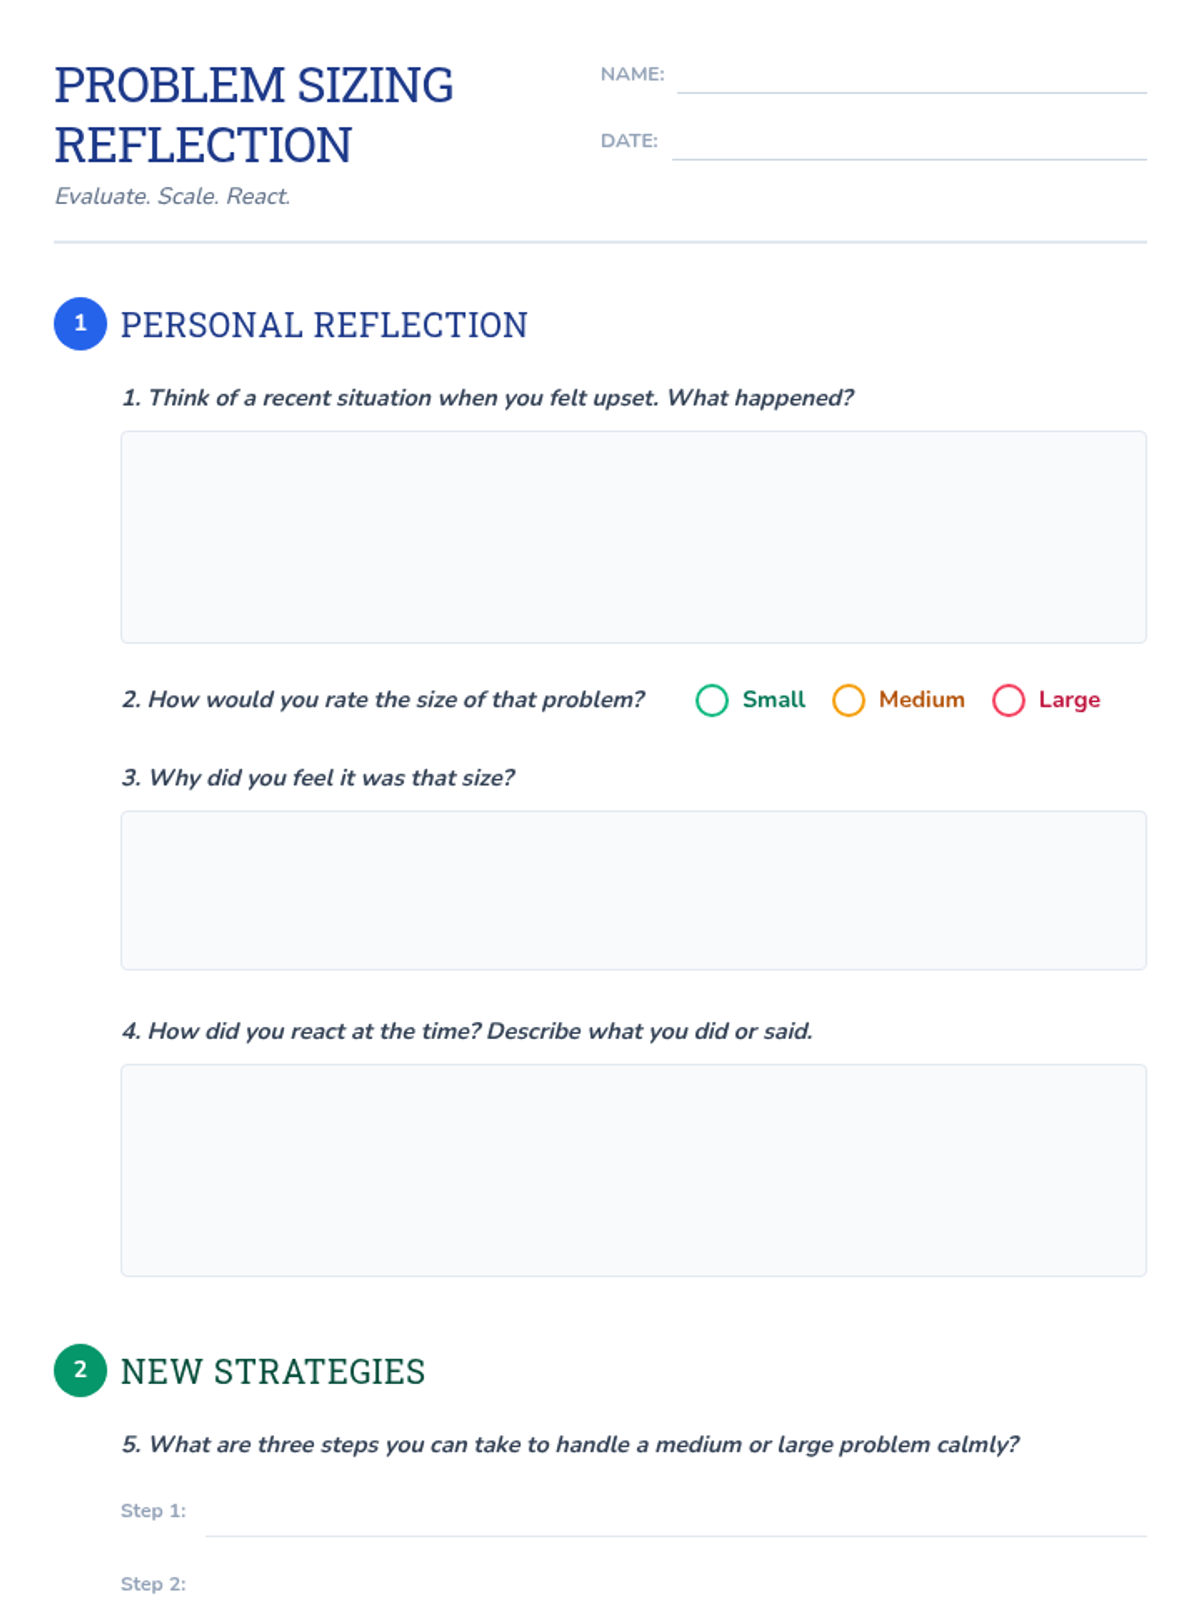
Task: Click the New Strategies section heading
Action: 273,1371
